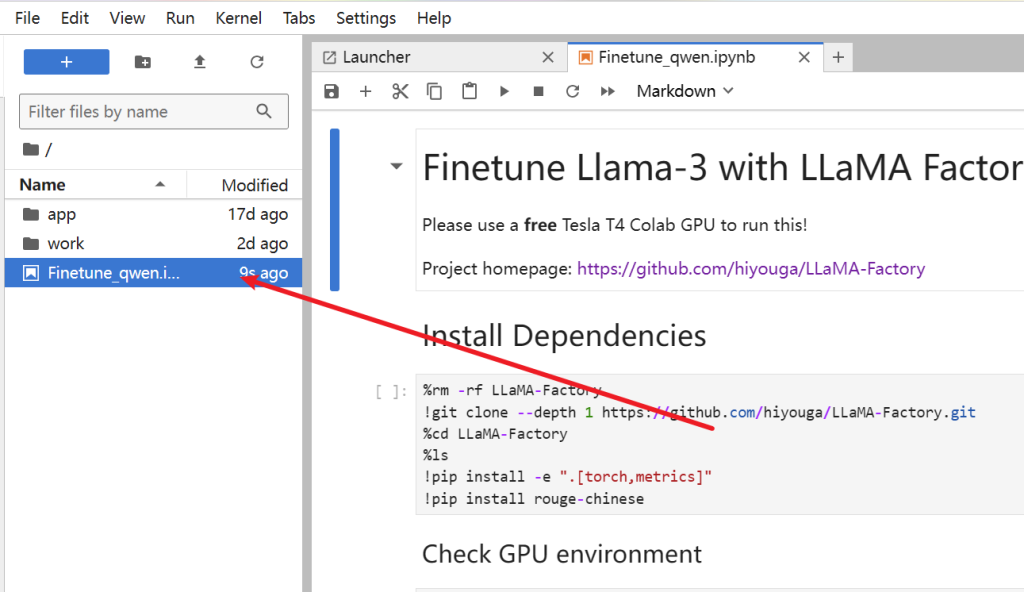Click the Install Dependencies heading
This screenshot has width=1024, height=592.
(564, 336)
